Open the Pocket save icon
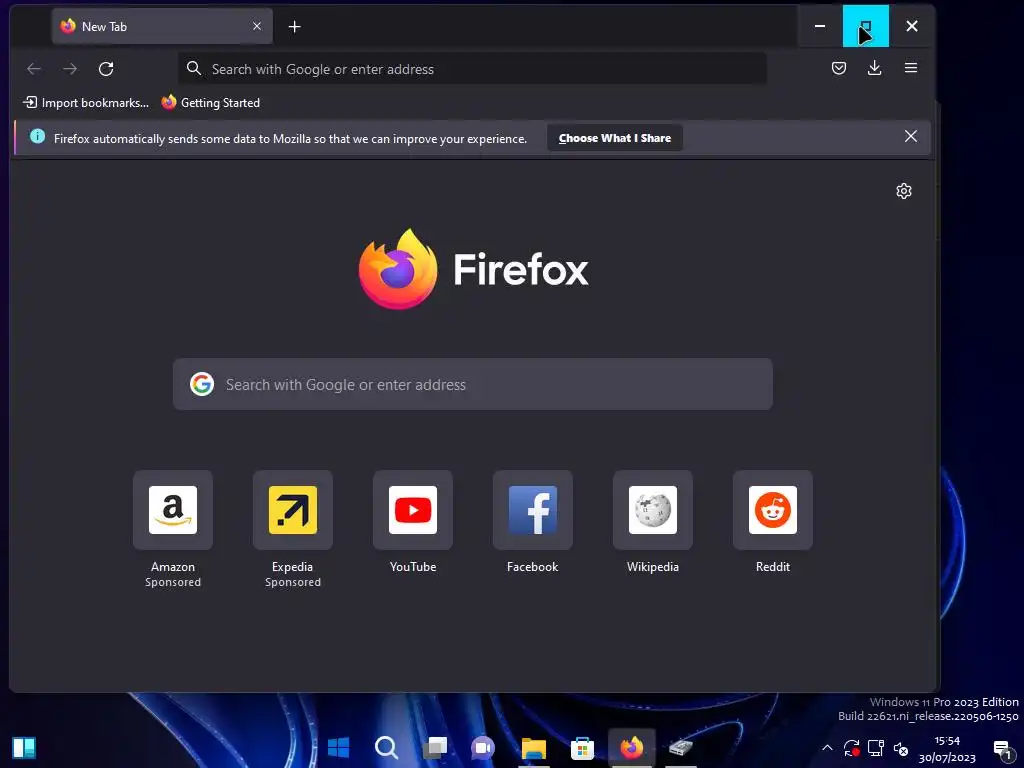Image resolution: width=1024 pixels, height=768 pixels. (839, 68)
